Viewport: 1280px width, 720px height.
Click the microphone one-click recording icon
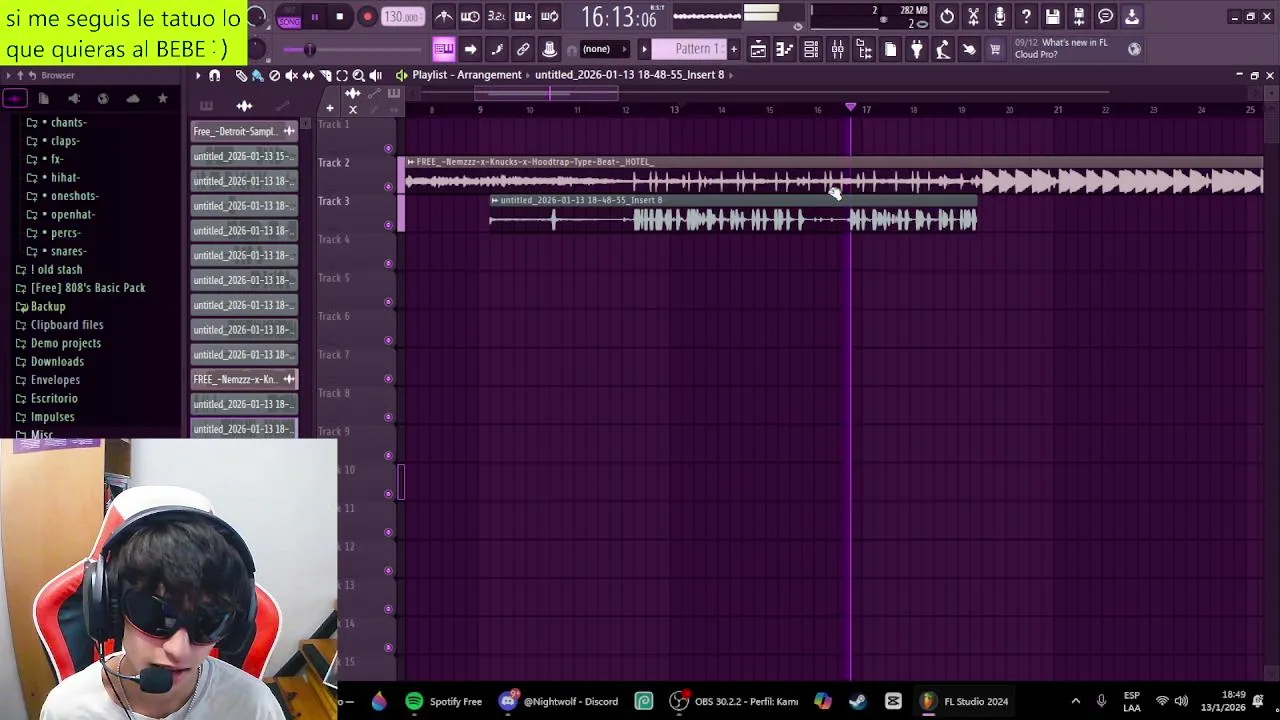999,16
